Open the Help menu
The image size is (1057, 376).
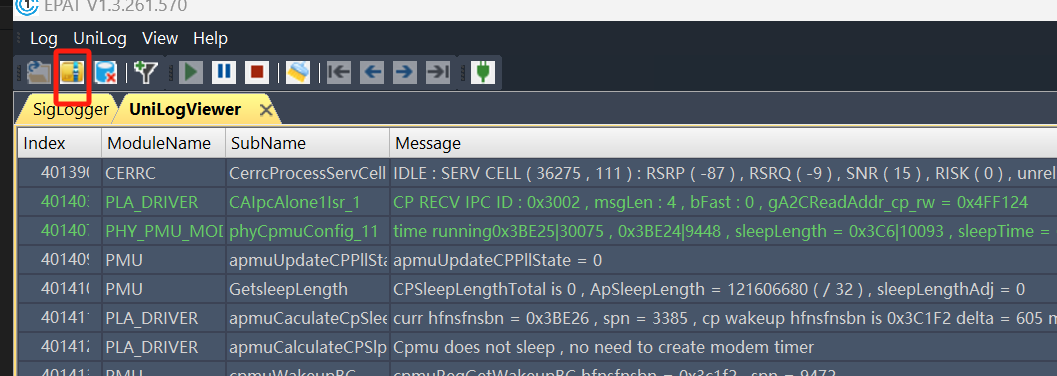pyautogui.click(x=210, y=38)
